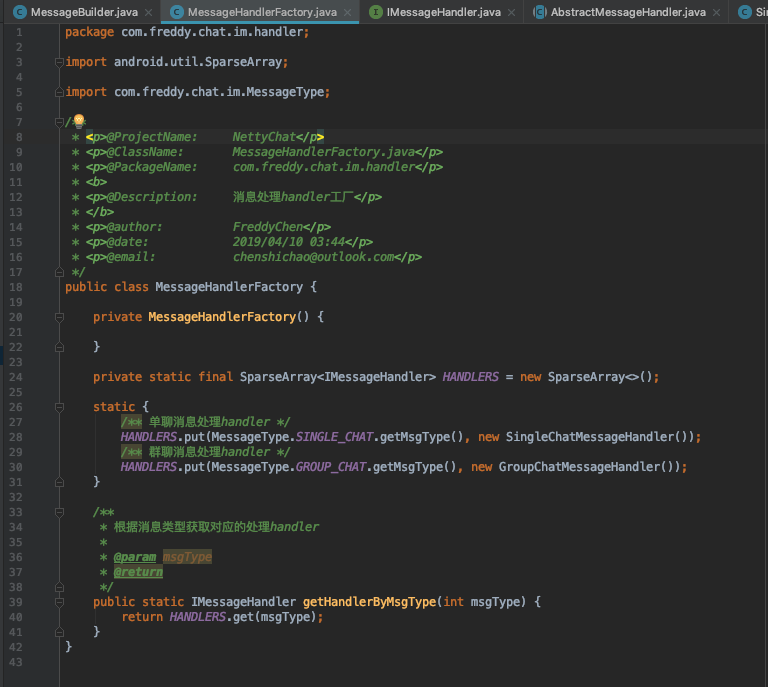Click android.util.SparseArray import on line 3
Image resolution: width=768 pixels, height=687 pixels.
tap(198, 62)
